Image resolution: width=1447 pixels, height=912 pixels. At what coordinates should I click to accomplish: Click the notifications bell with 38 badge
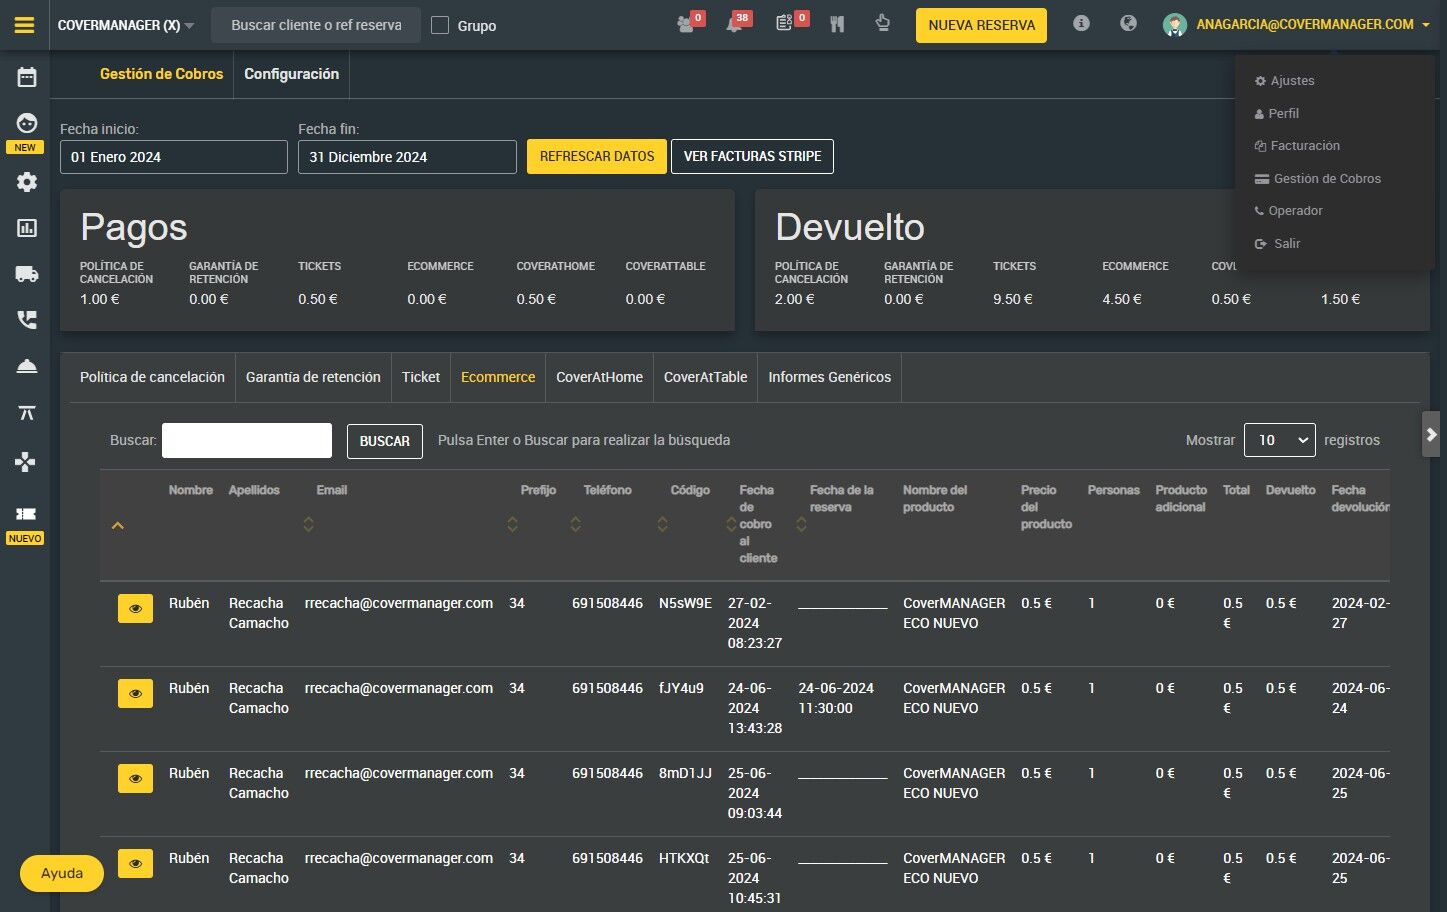(735, 24)
